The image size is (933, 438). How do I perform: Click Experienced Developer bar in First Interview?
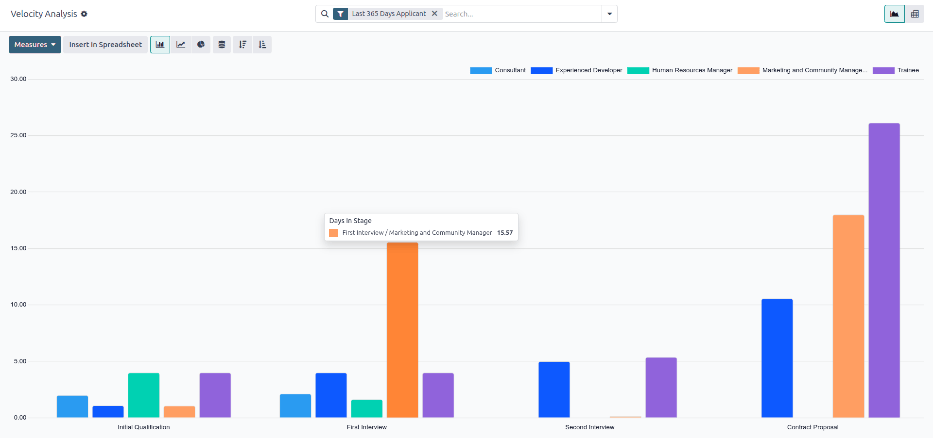click(x=331, y=395)
